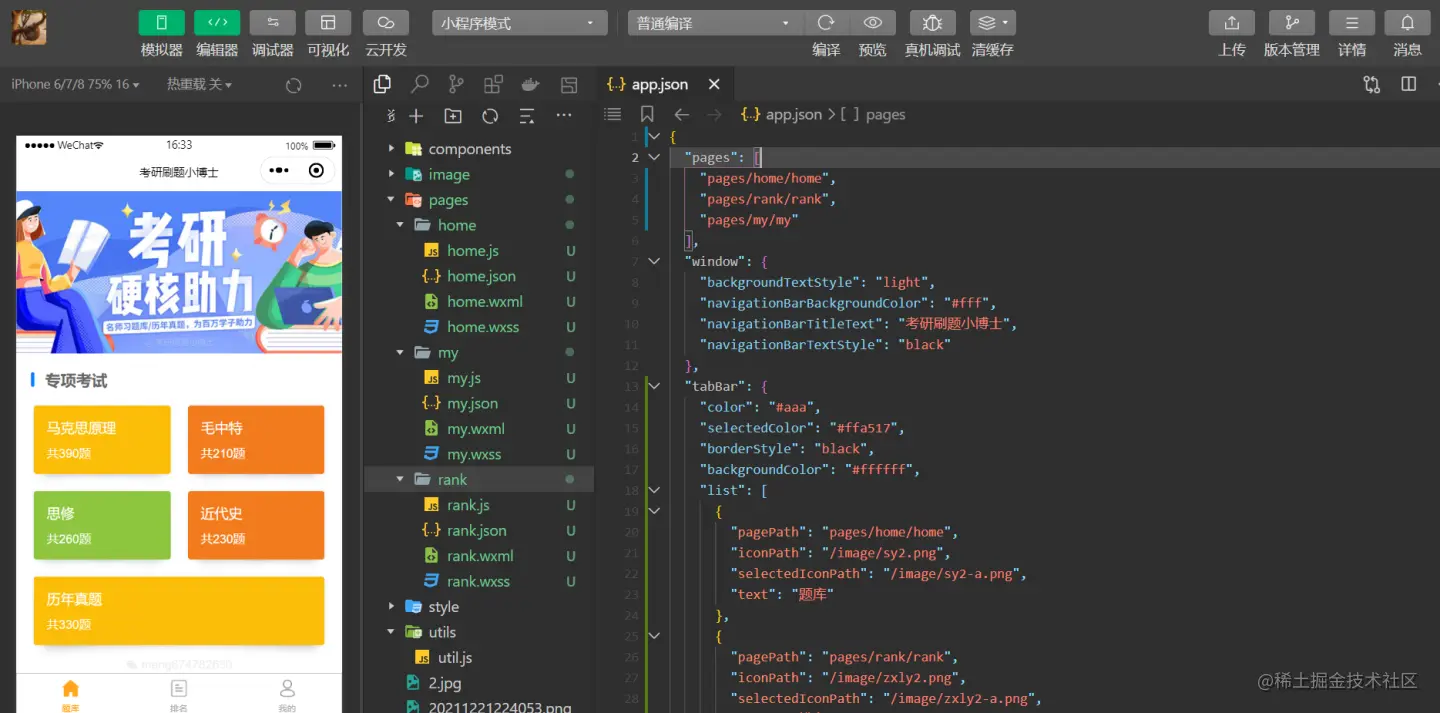Toggle the 调试器 debugger panel button
Screen dimensions: 1440x713
click(273, 23)
